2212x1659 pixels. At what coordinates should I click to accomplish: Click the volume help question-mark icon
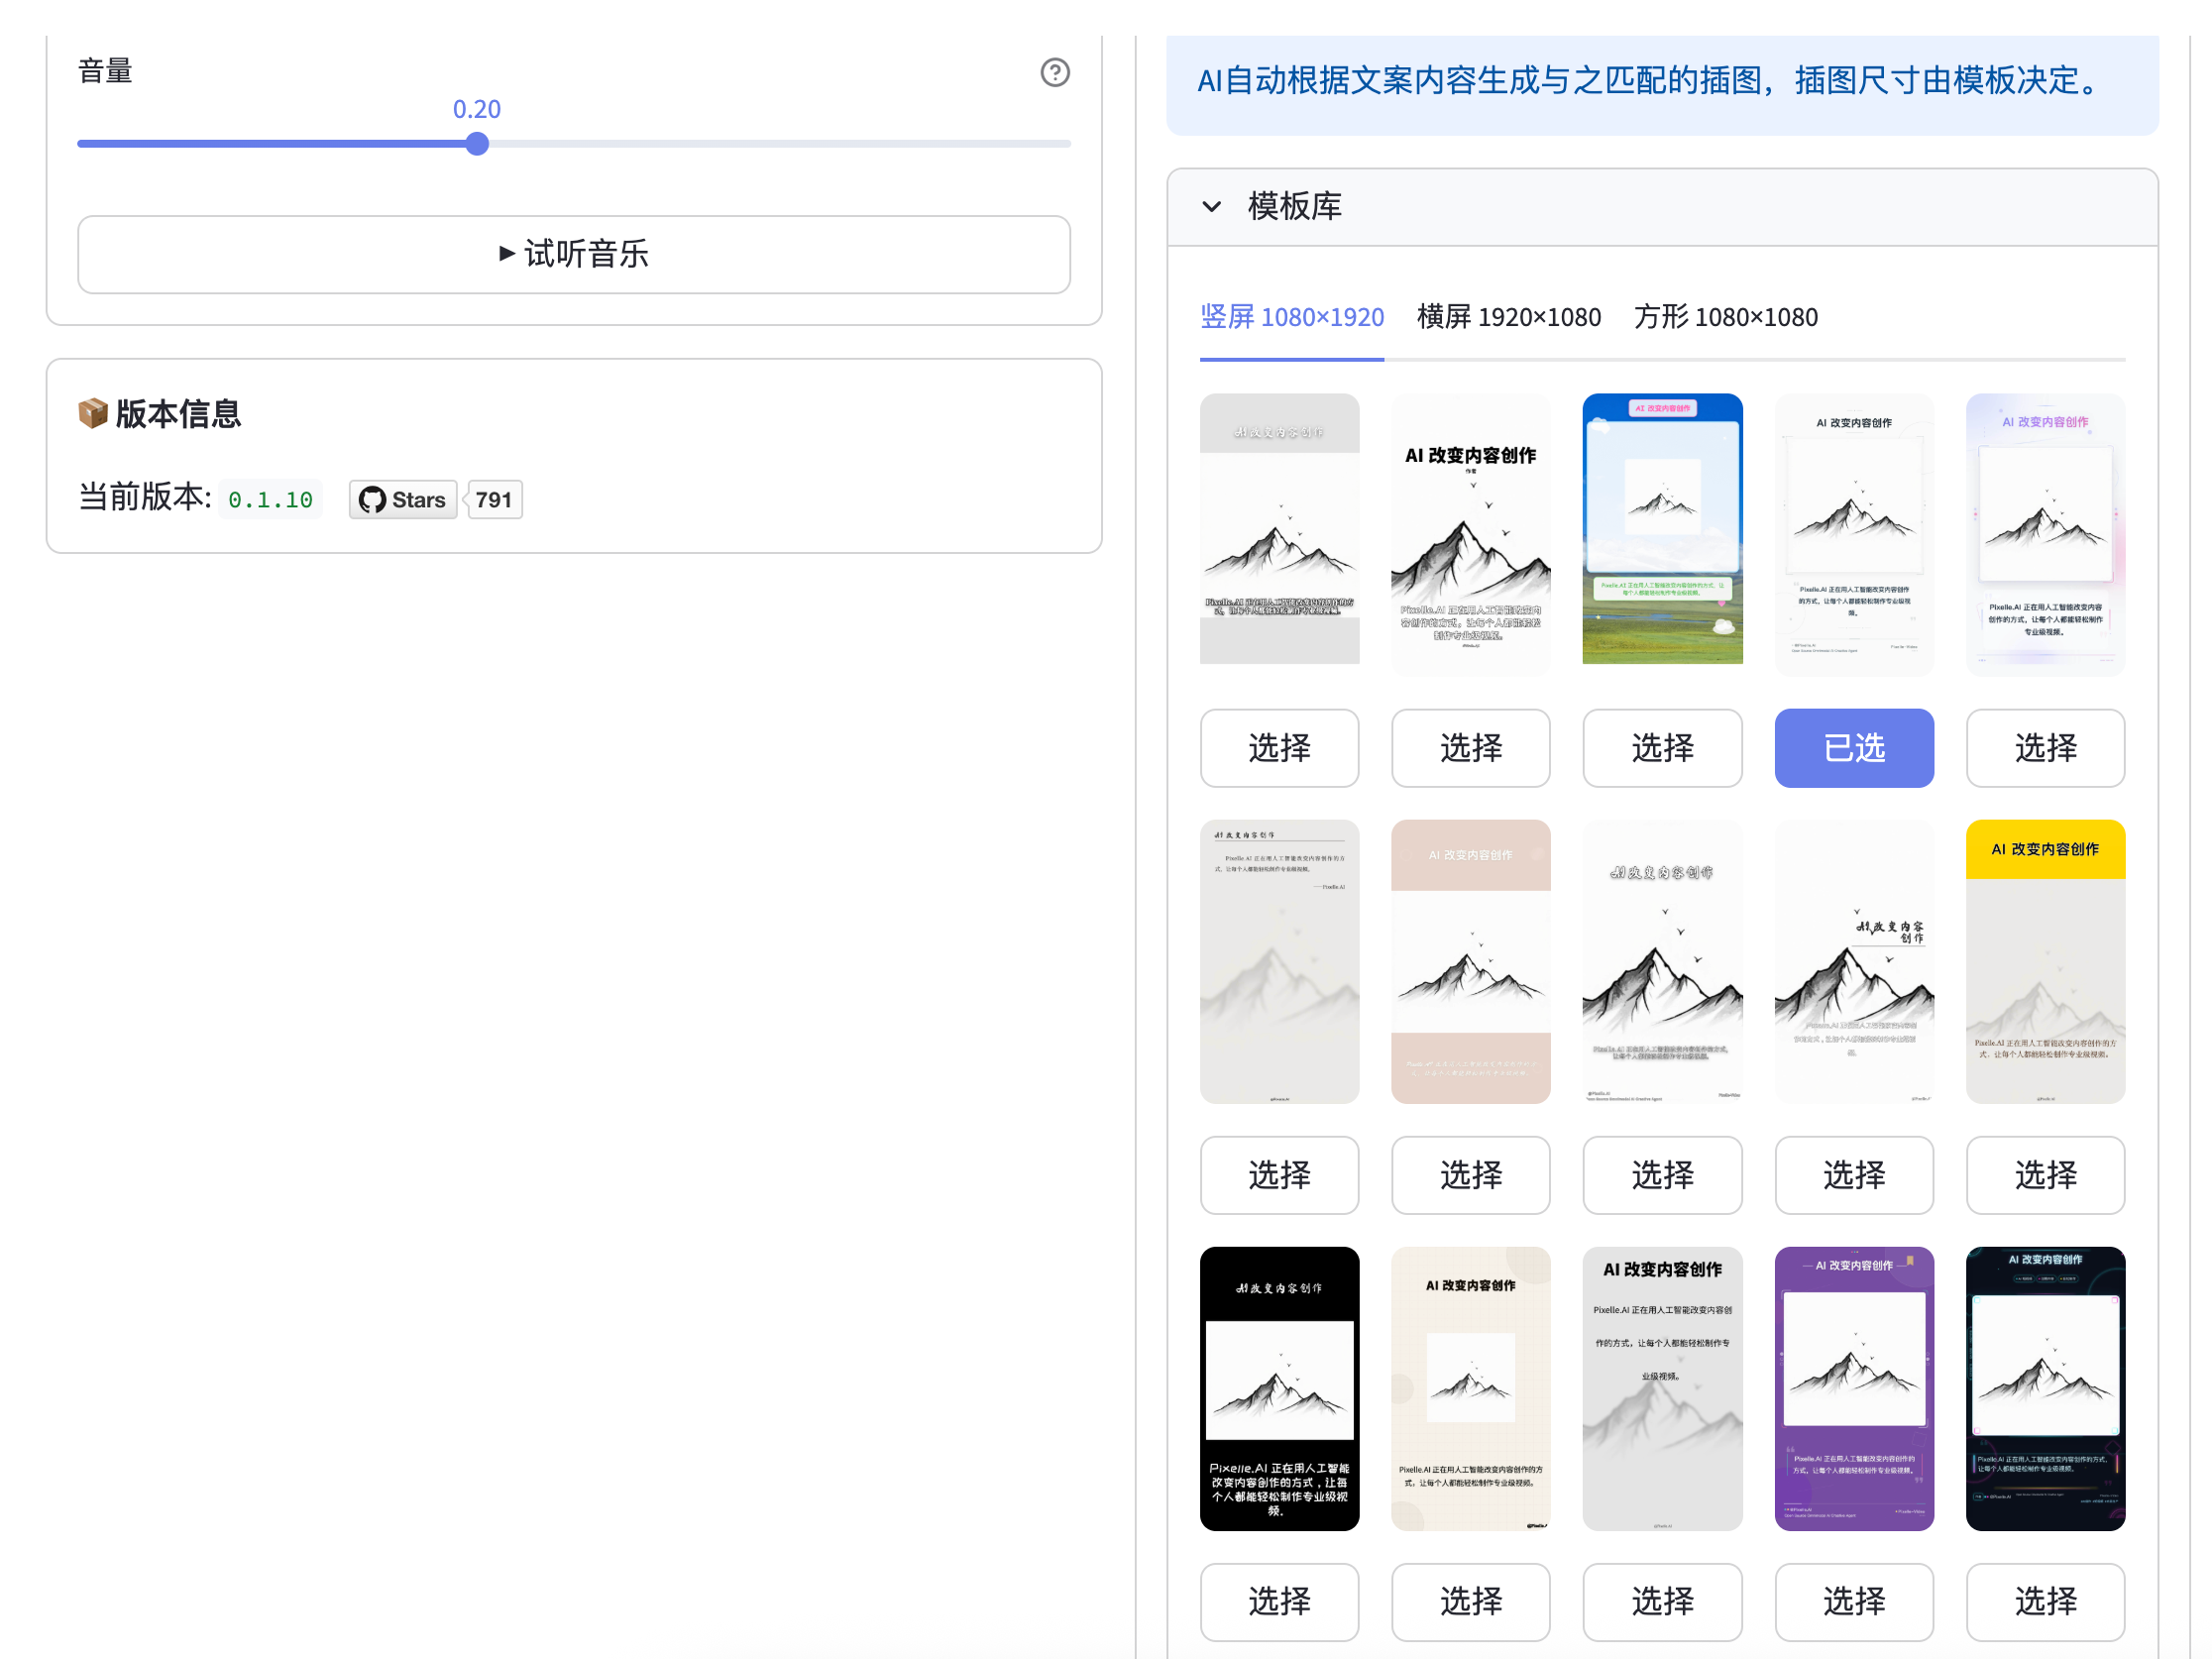point(1054,72)
